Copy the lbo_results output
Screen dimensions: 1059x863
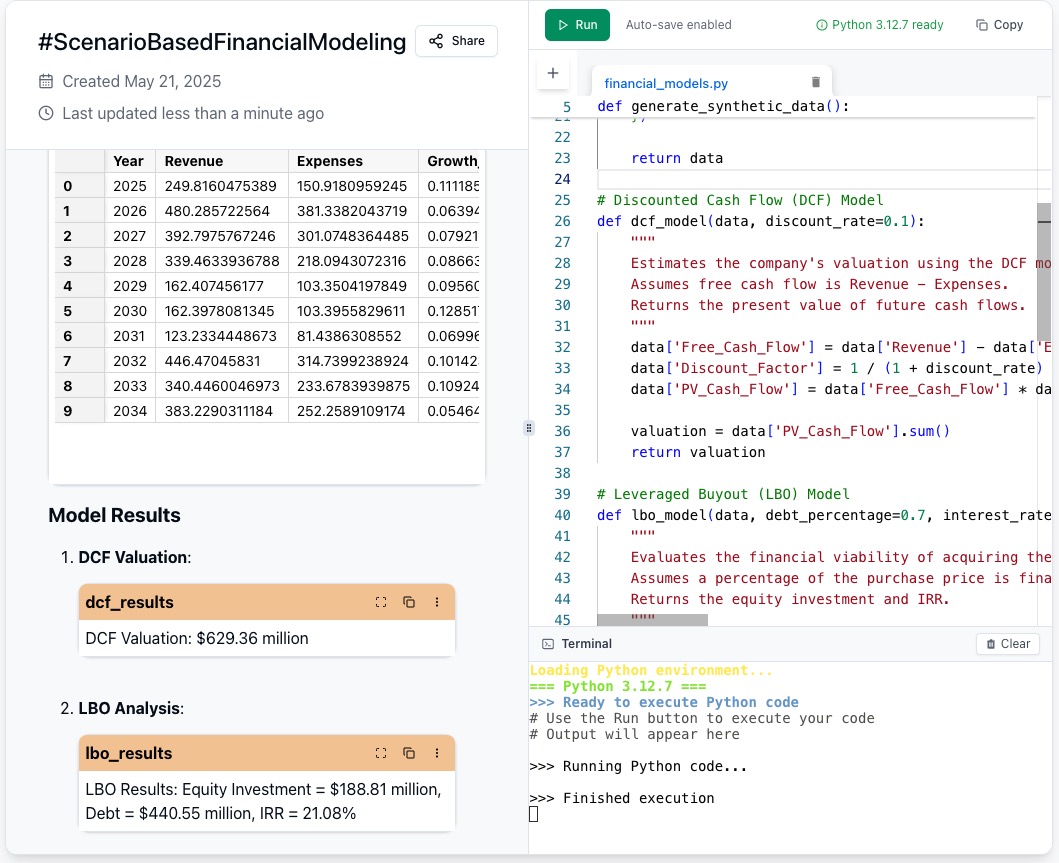tap(409, 753)
